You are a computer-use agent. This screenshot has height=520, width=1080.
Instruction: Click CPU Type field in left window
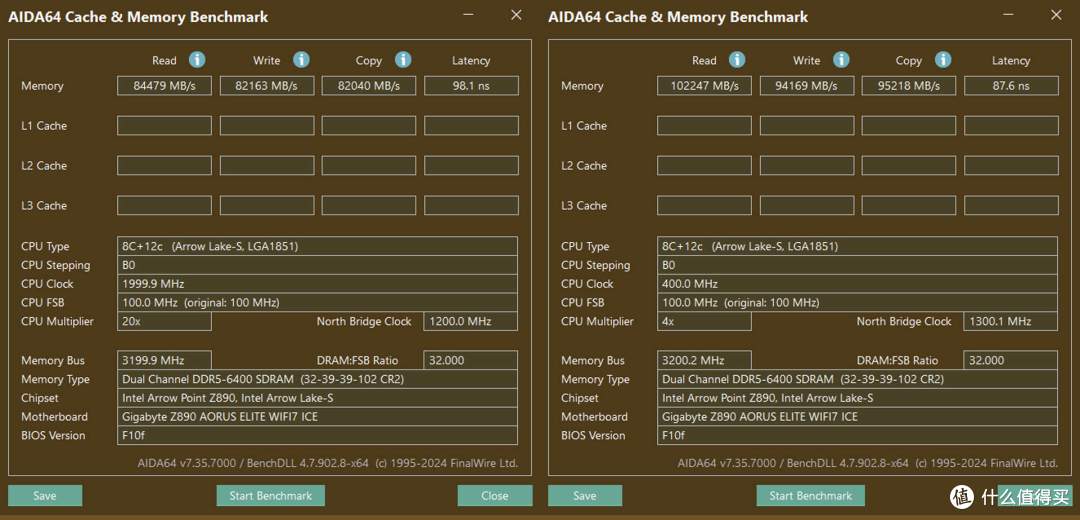pyautogui.click(x=318, y=247)
